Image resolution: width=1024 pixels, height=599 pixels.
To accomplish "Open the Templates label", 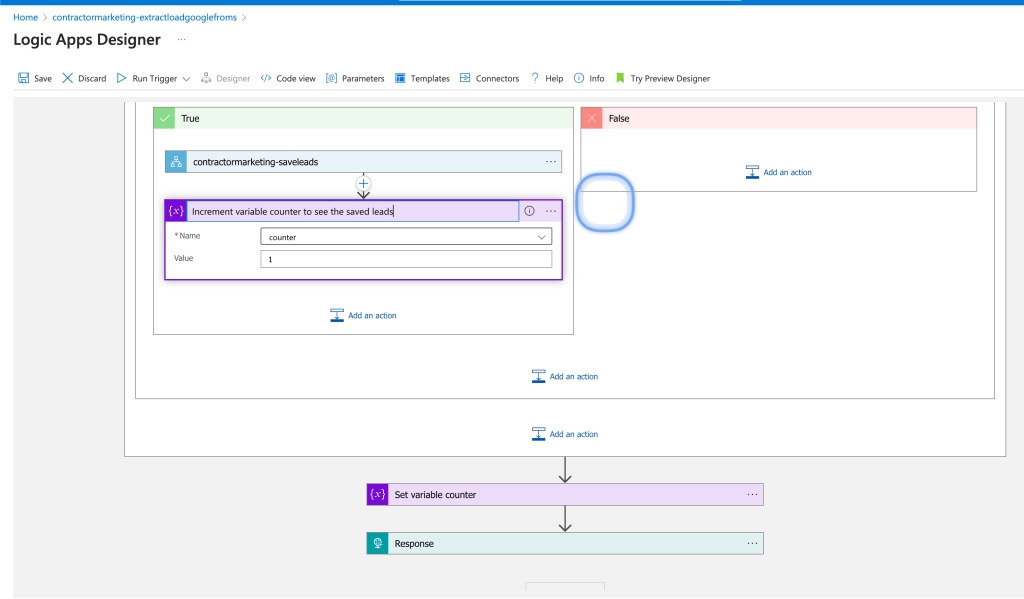I will [430, 78].
